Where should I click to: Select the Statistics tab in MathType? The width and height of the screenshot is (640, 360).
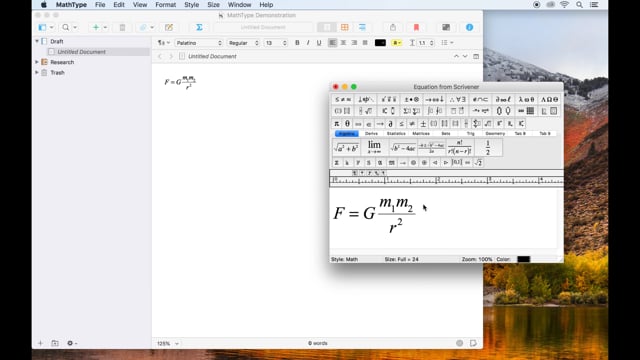click(x=396, y=133)
